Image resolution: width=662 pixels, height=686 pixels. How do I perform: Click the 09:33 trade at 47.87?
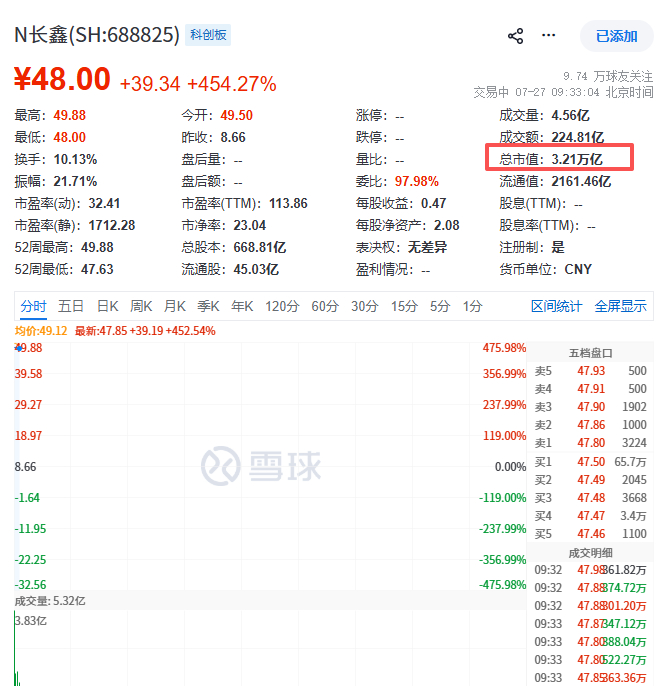coord(590,624)
